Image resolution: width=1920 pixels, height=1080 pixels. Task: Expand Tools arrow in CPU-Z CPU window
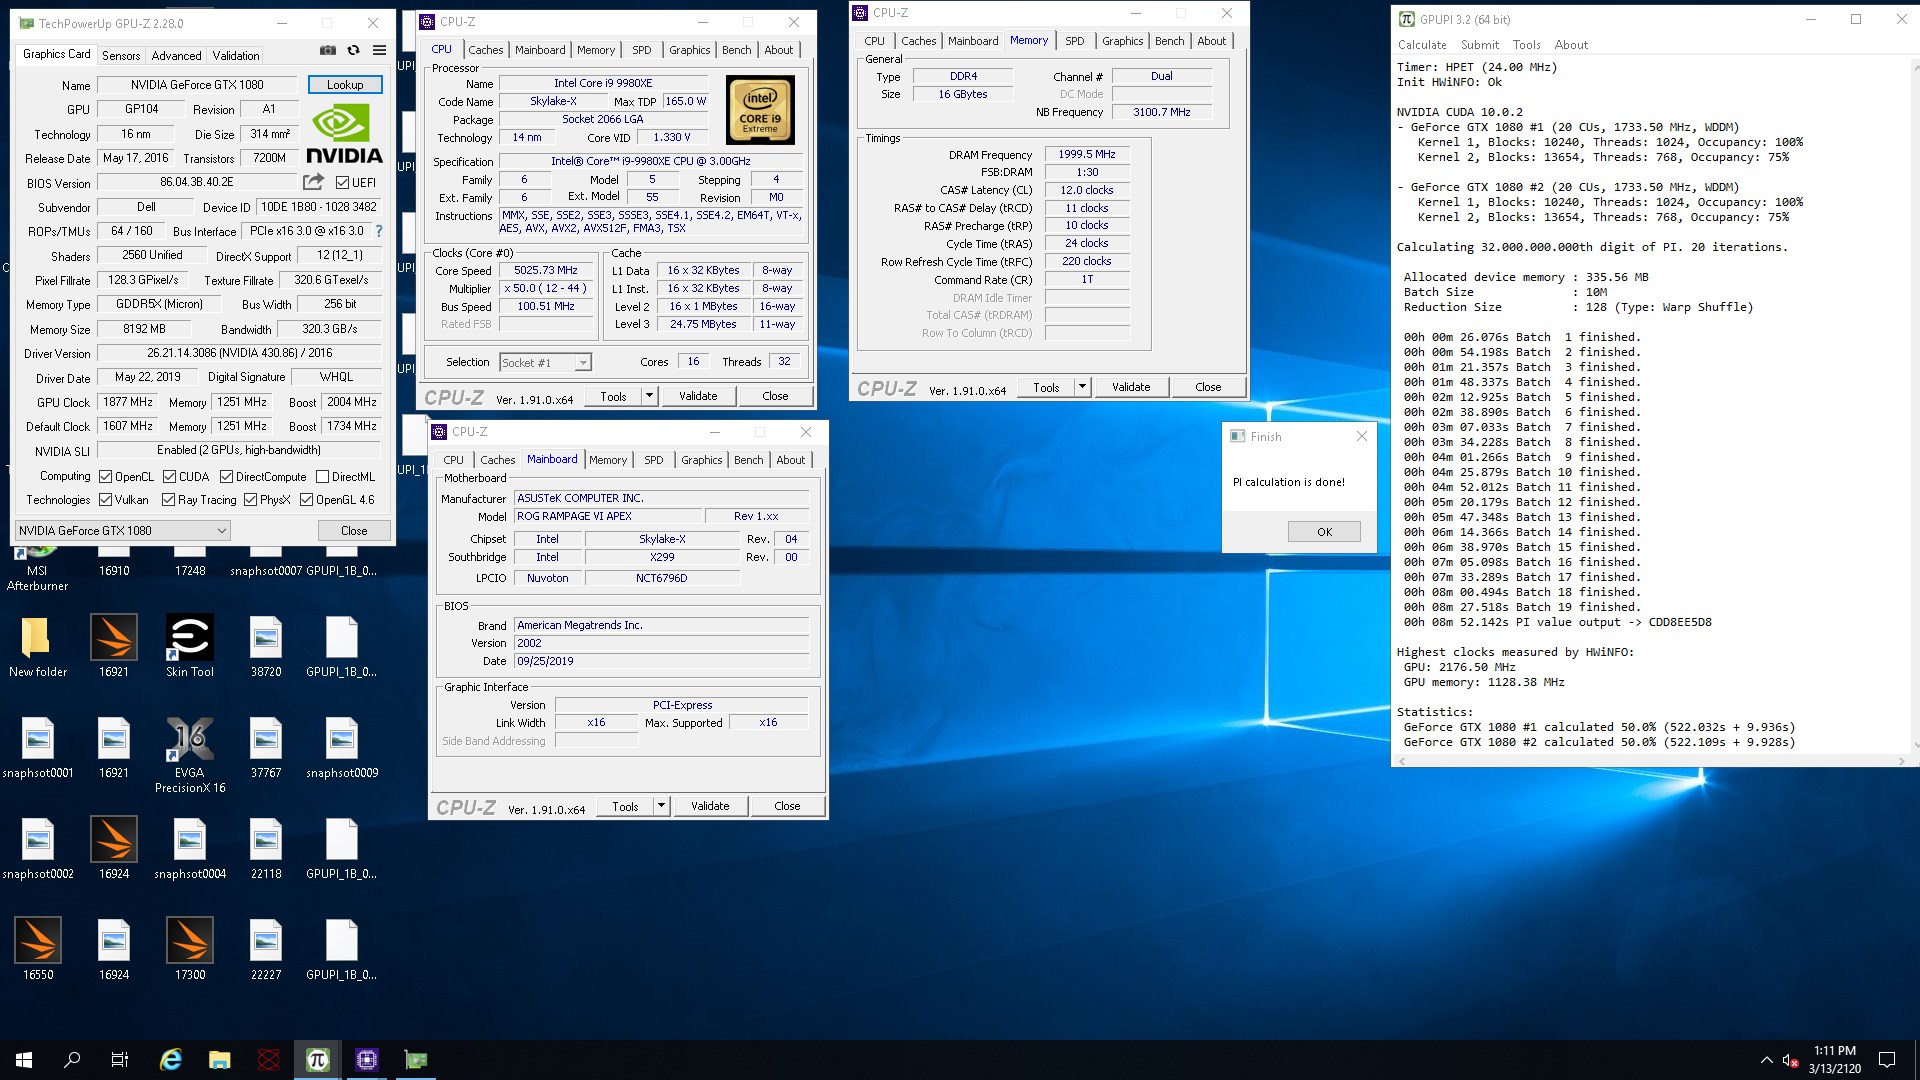[x=649, y=396]
